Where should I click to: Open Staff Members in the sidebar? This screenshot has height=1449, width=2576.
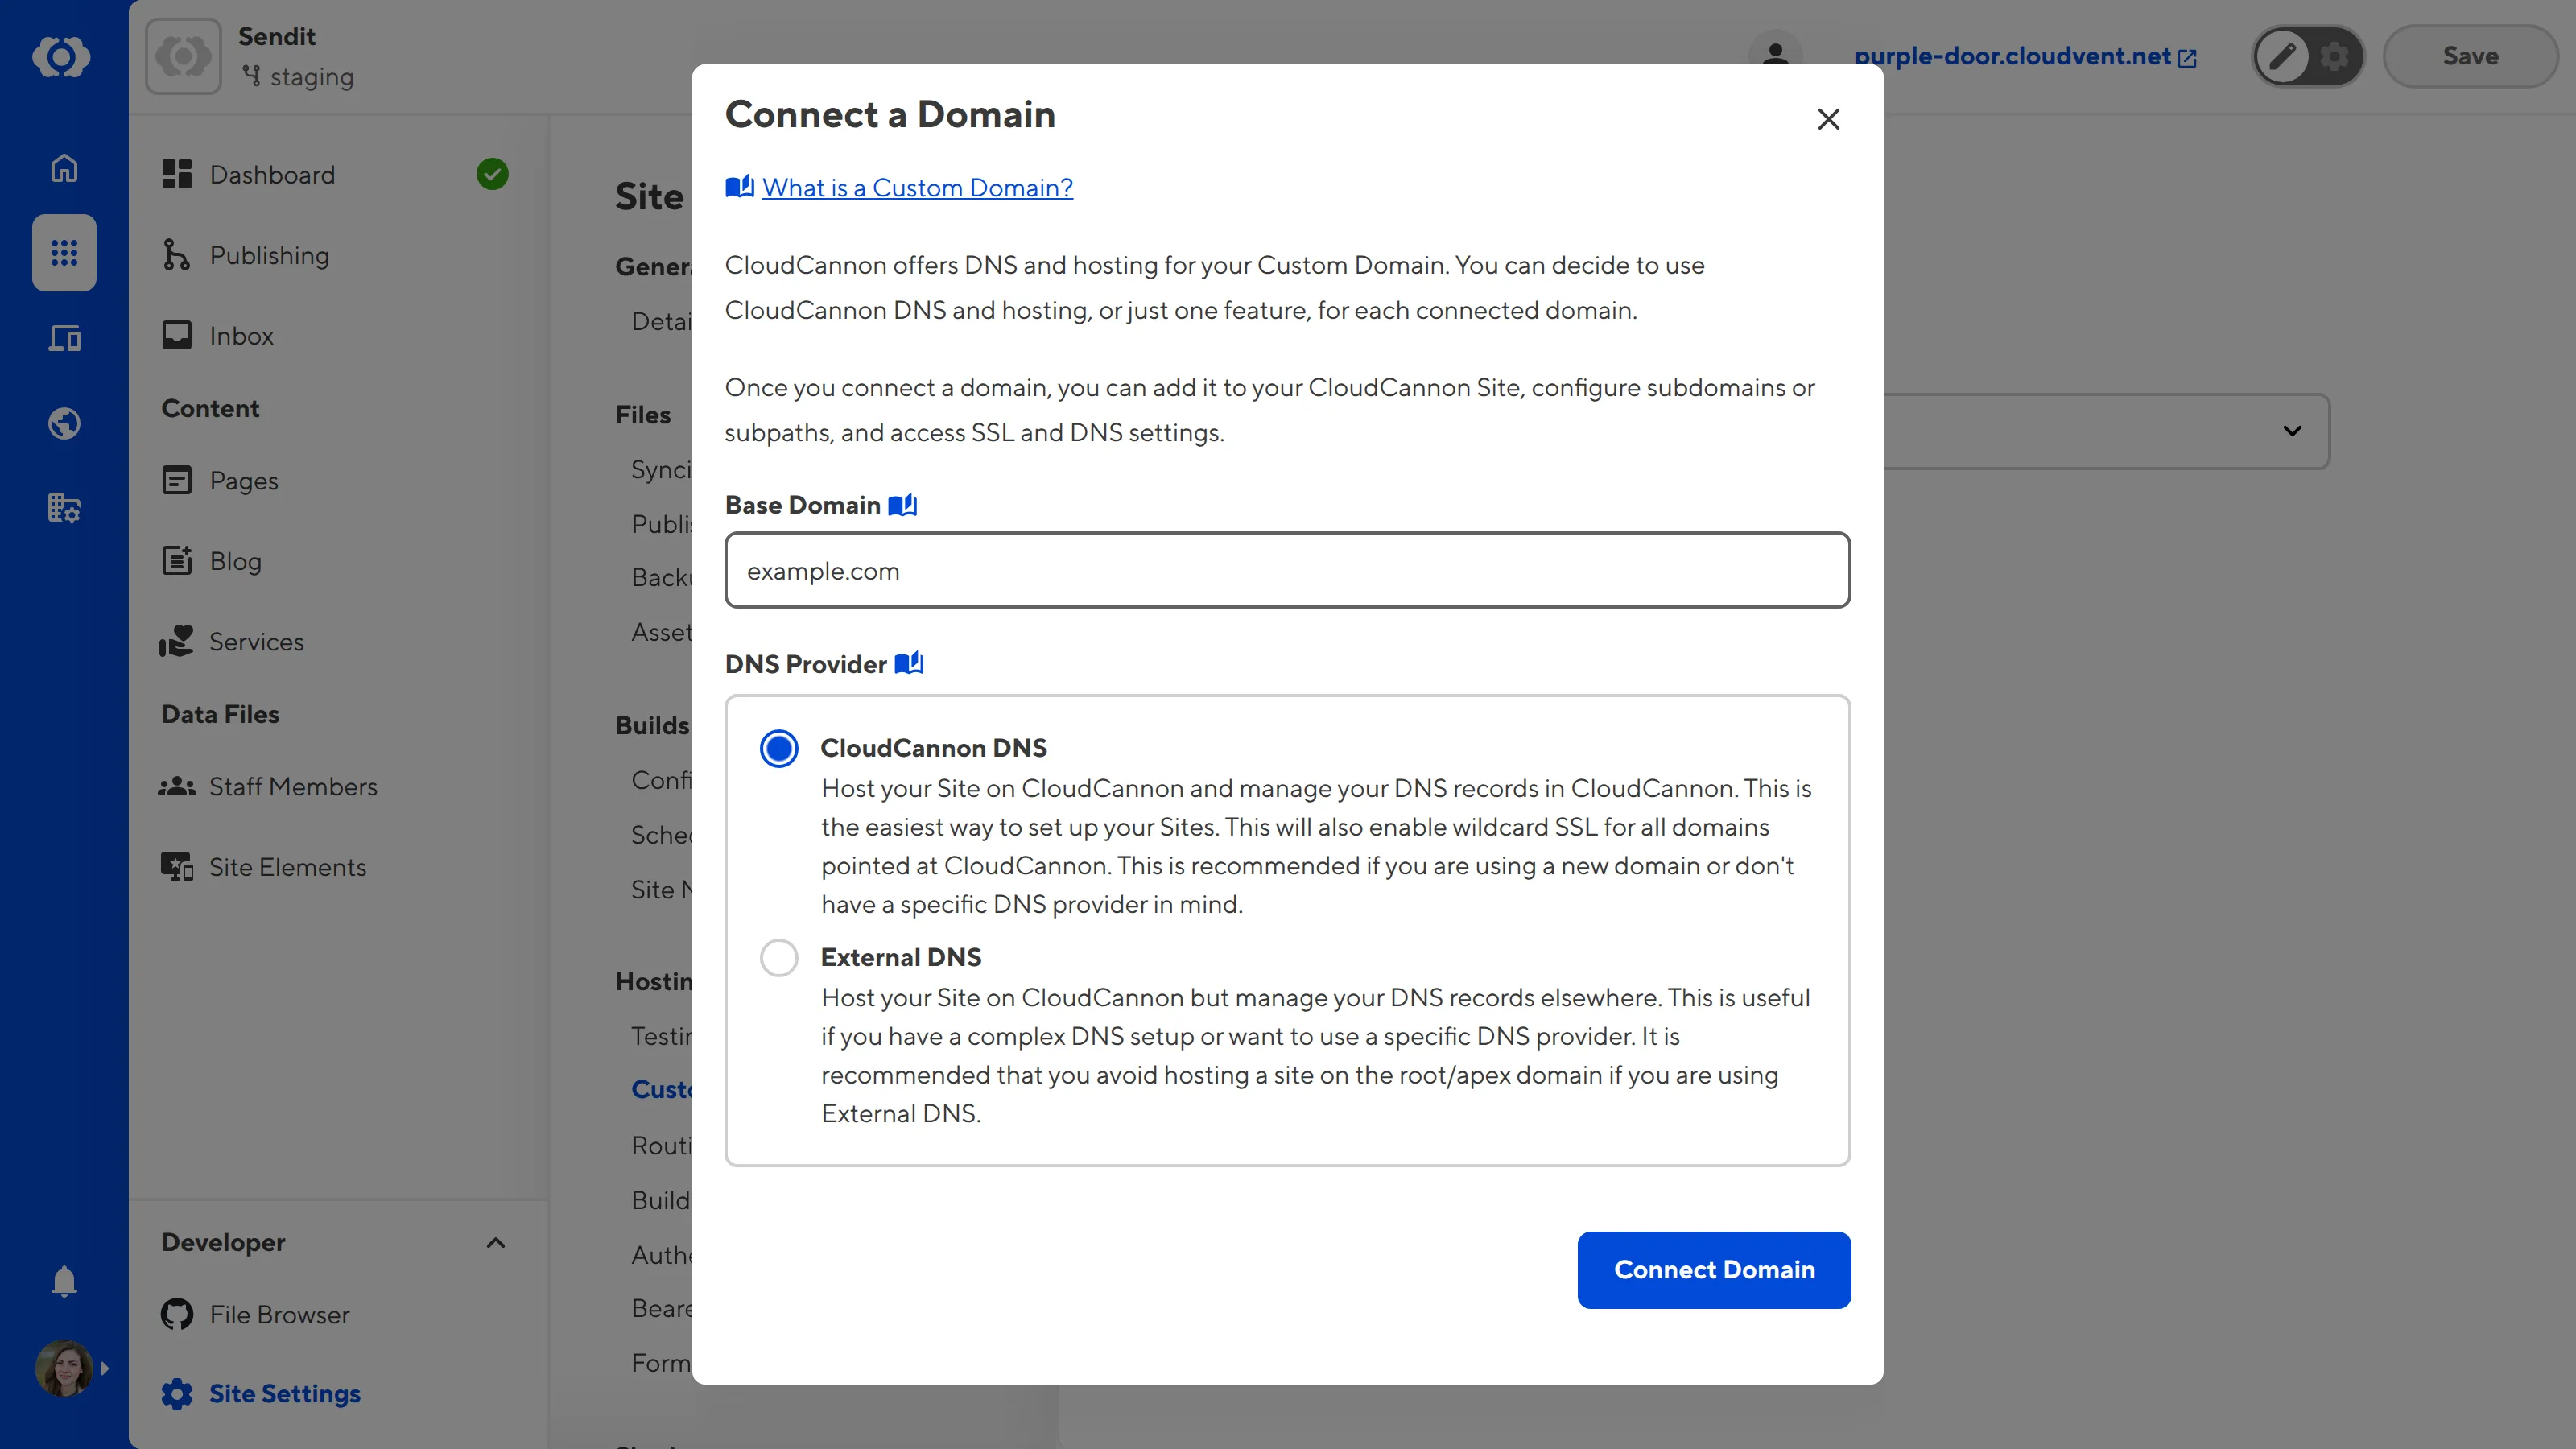point(293,786)
